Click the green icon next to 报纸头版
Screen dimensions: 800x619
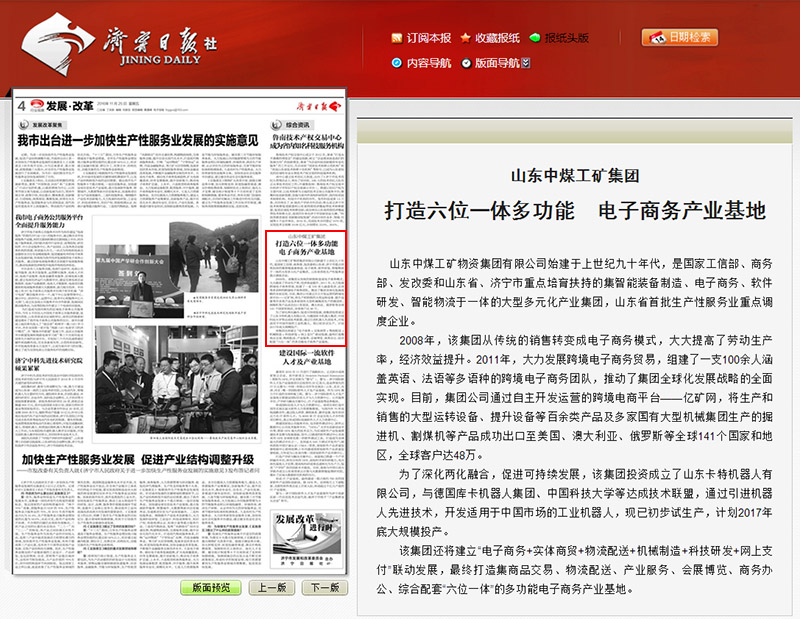click(x=535, y=37)
